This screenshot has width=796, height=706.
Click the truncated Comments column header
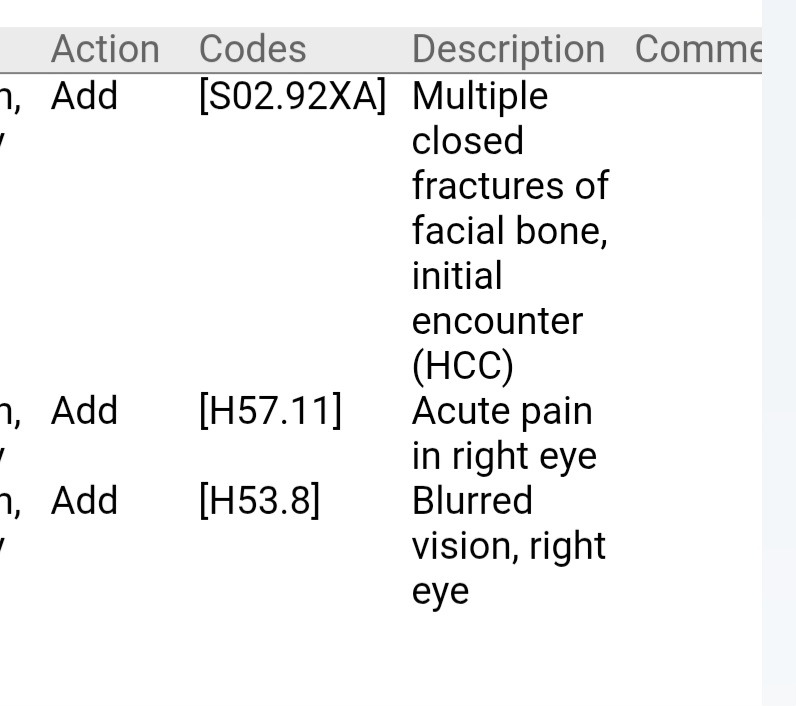coord(697,49)
